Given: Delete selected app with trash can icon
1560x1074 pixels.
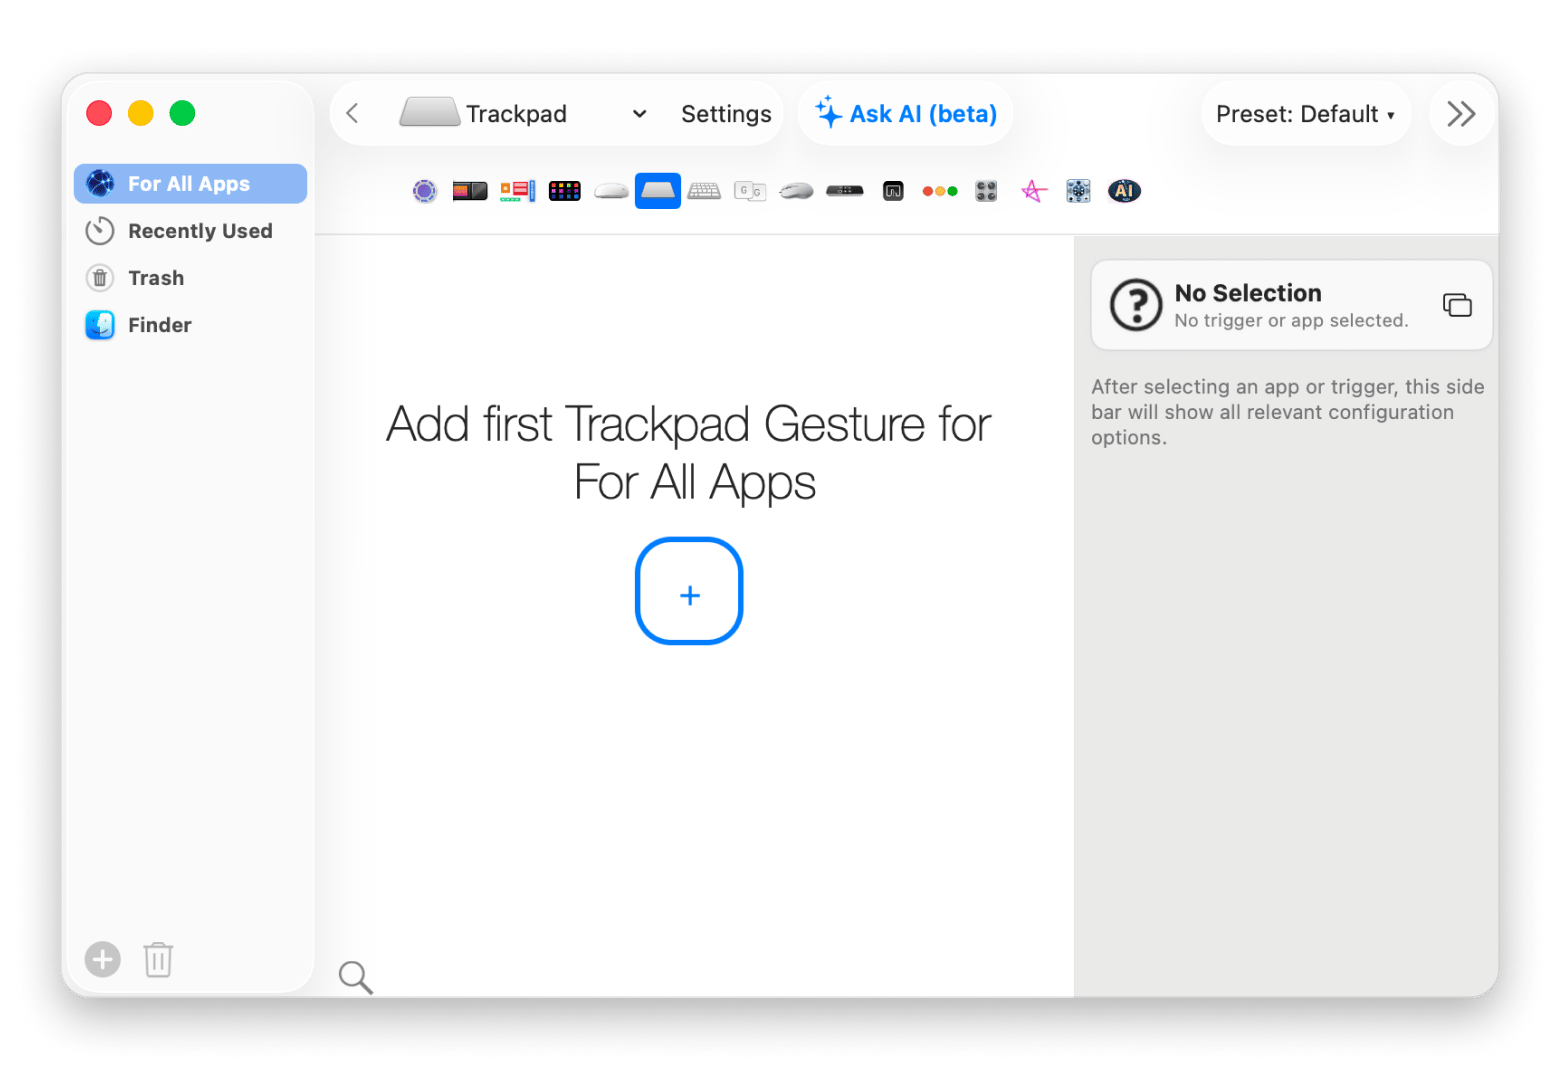Looking at the screenshot, I should pos(158,960).
